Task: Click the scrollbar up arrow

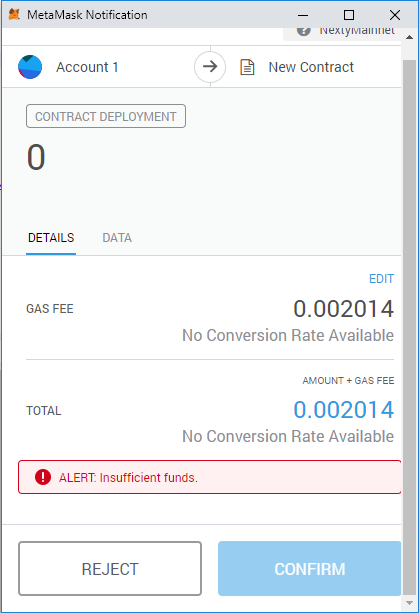Action: (x=410, y=37)
